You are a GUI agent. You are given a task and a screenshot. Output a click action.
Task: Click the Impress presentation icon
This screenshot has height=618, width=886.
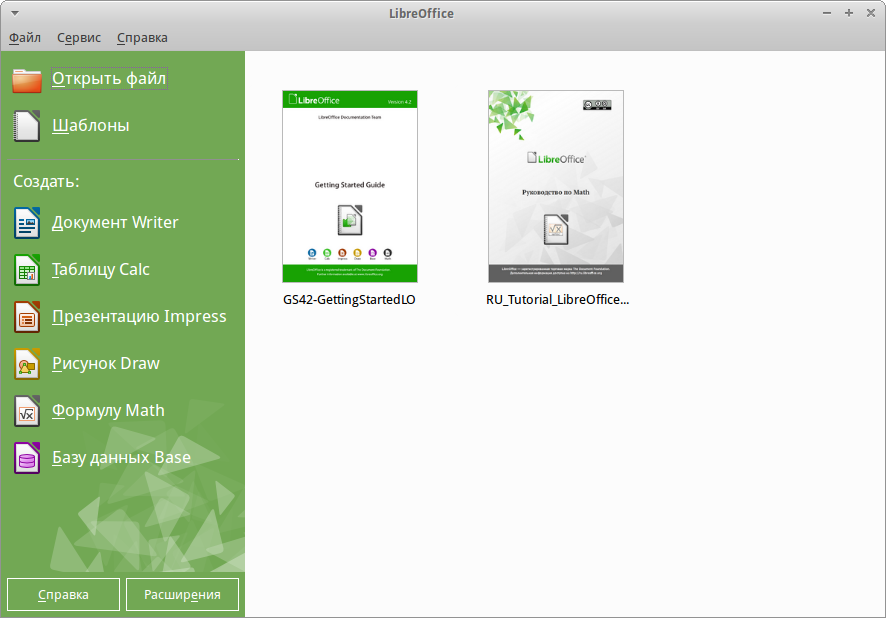pyautogui.click(x=27, y=317)
